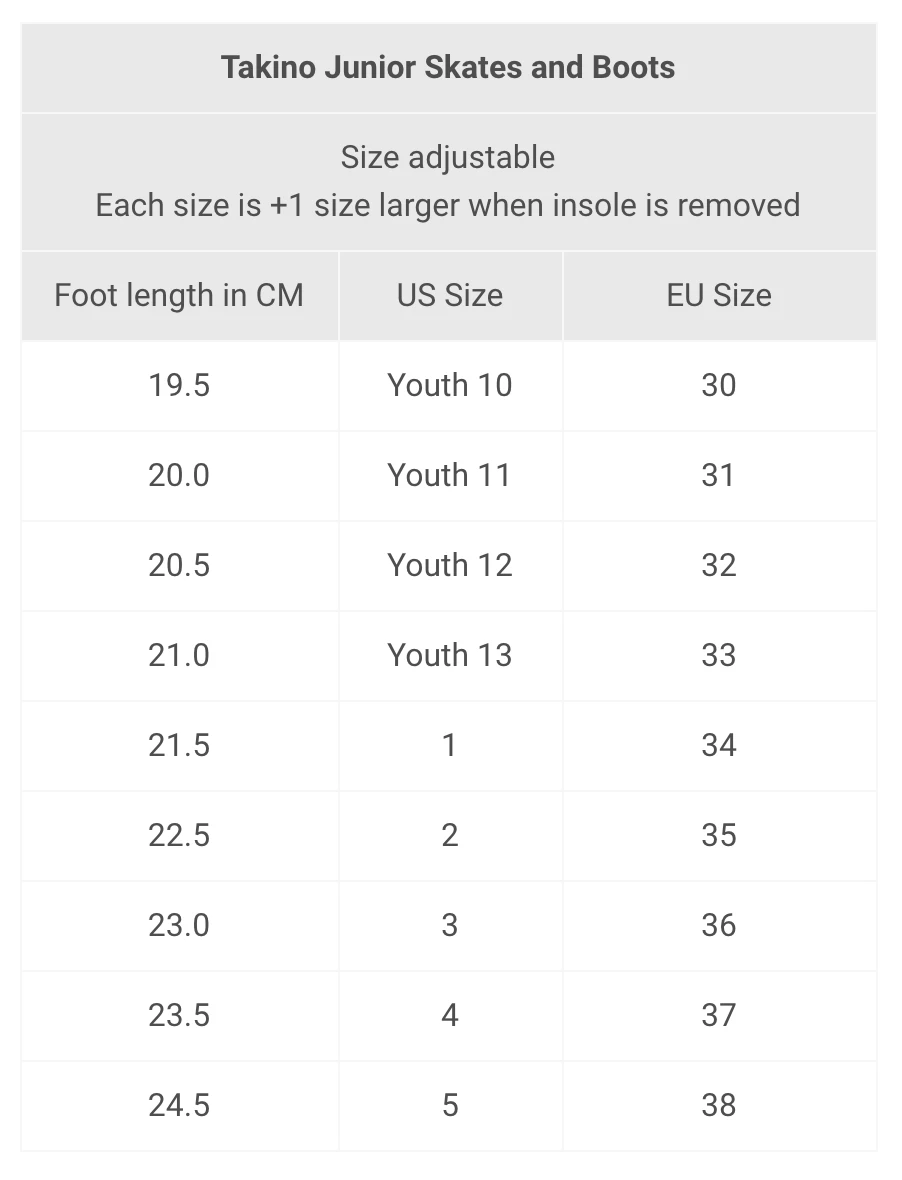Select the 23.5 foot length cell
902x1180 pixels.
179,1015
